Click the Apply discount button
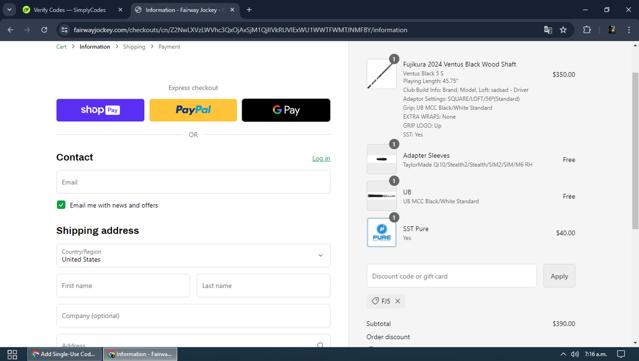Screen dimensions: 639x361 pos(559,276)
